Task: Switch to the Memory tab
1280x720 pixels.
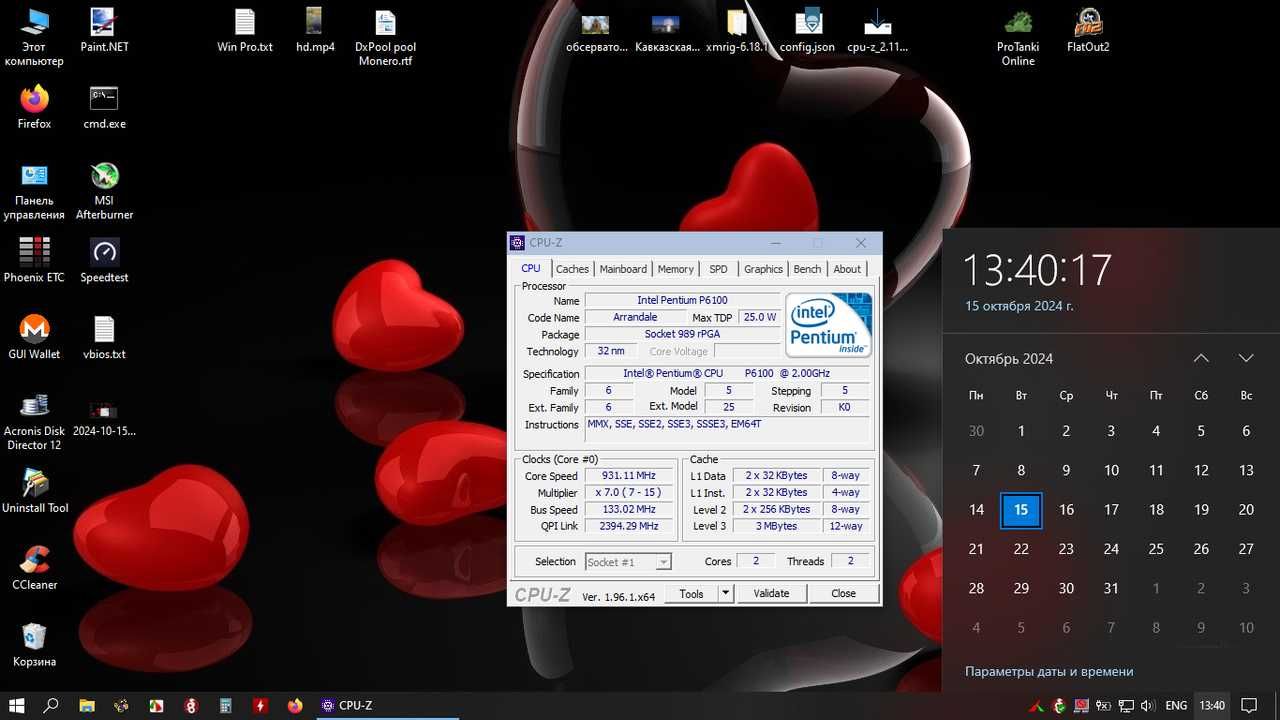Action: pyautogui.click(x=676, y=269)
